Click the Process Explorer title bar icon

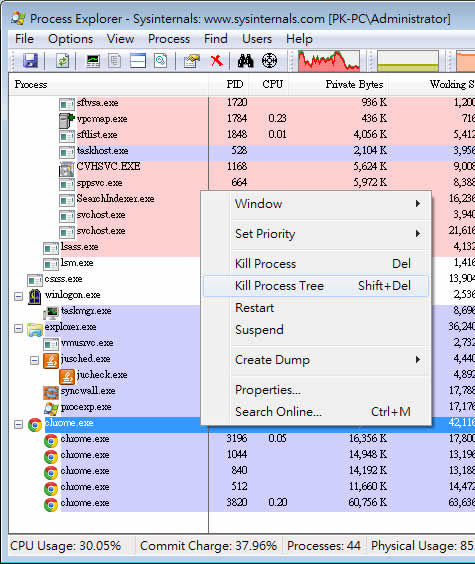(18, 18)
